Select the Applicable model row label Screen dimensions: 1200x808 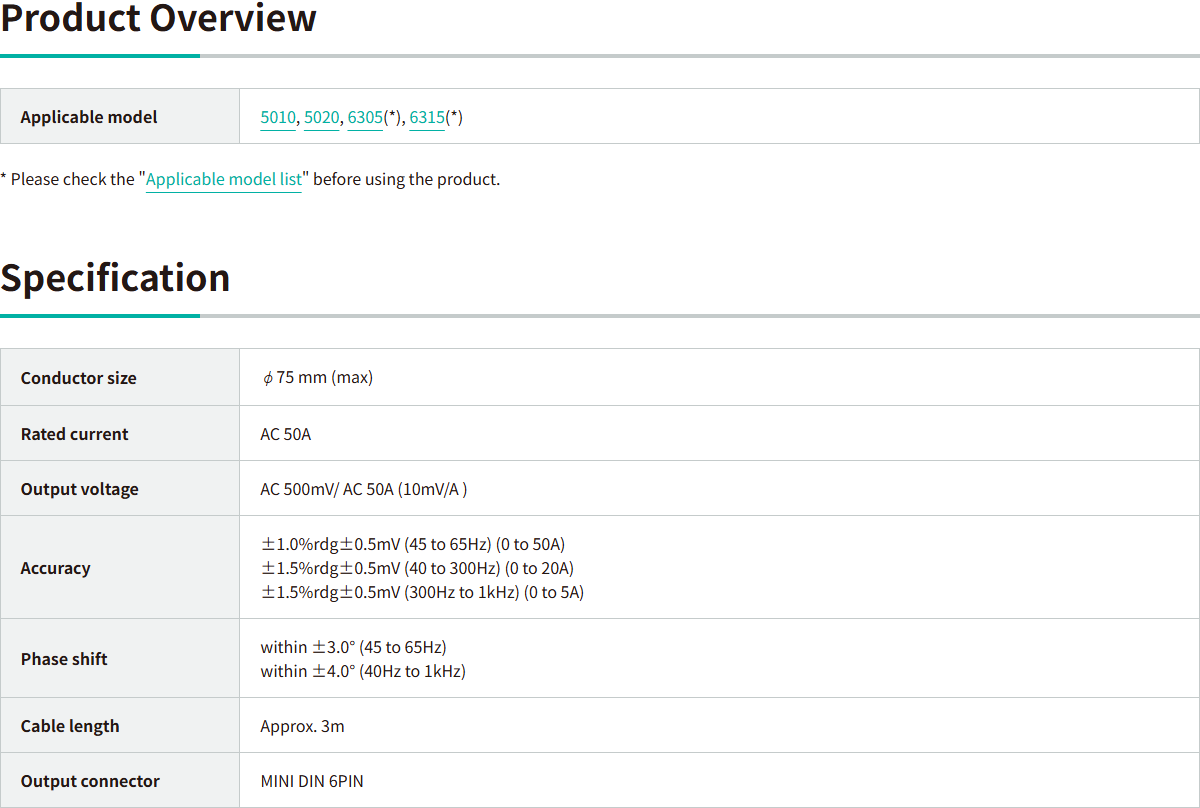[89, 117]
